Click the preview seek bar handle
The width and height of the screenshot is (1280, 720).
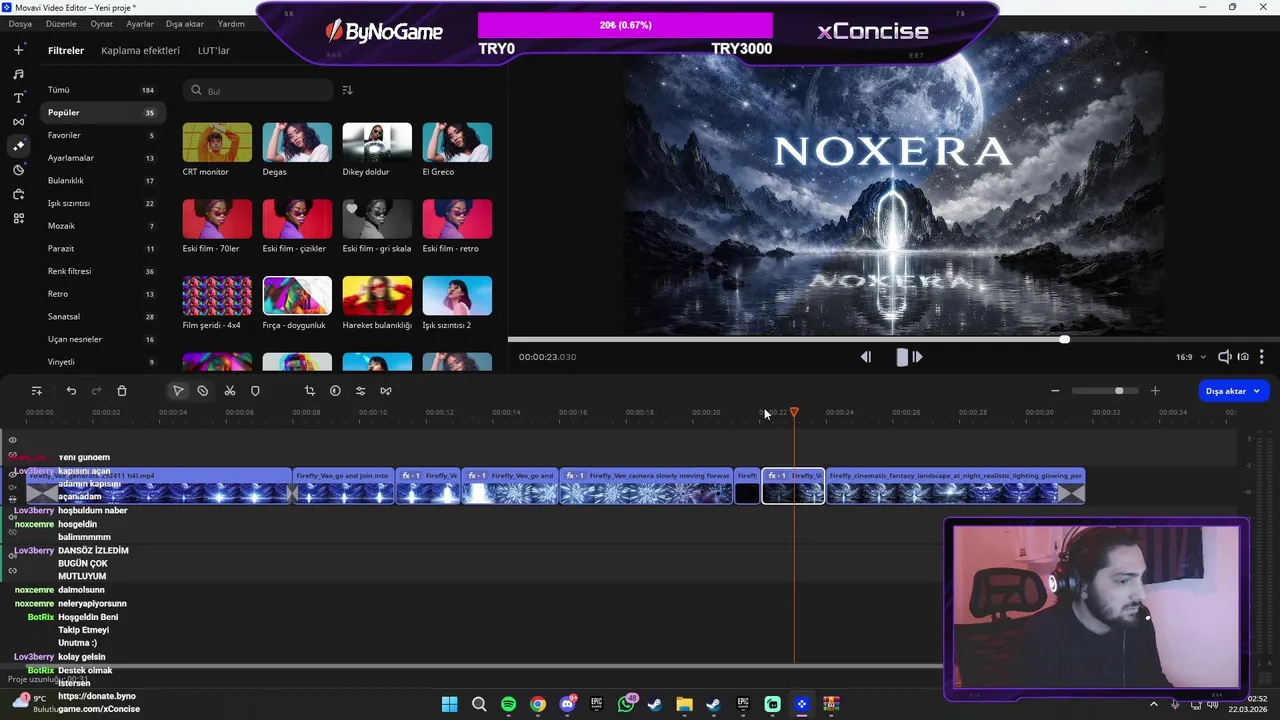click(x=1065, y=339)
